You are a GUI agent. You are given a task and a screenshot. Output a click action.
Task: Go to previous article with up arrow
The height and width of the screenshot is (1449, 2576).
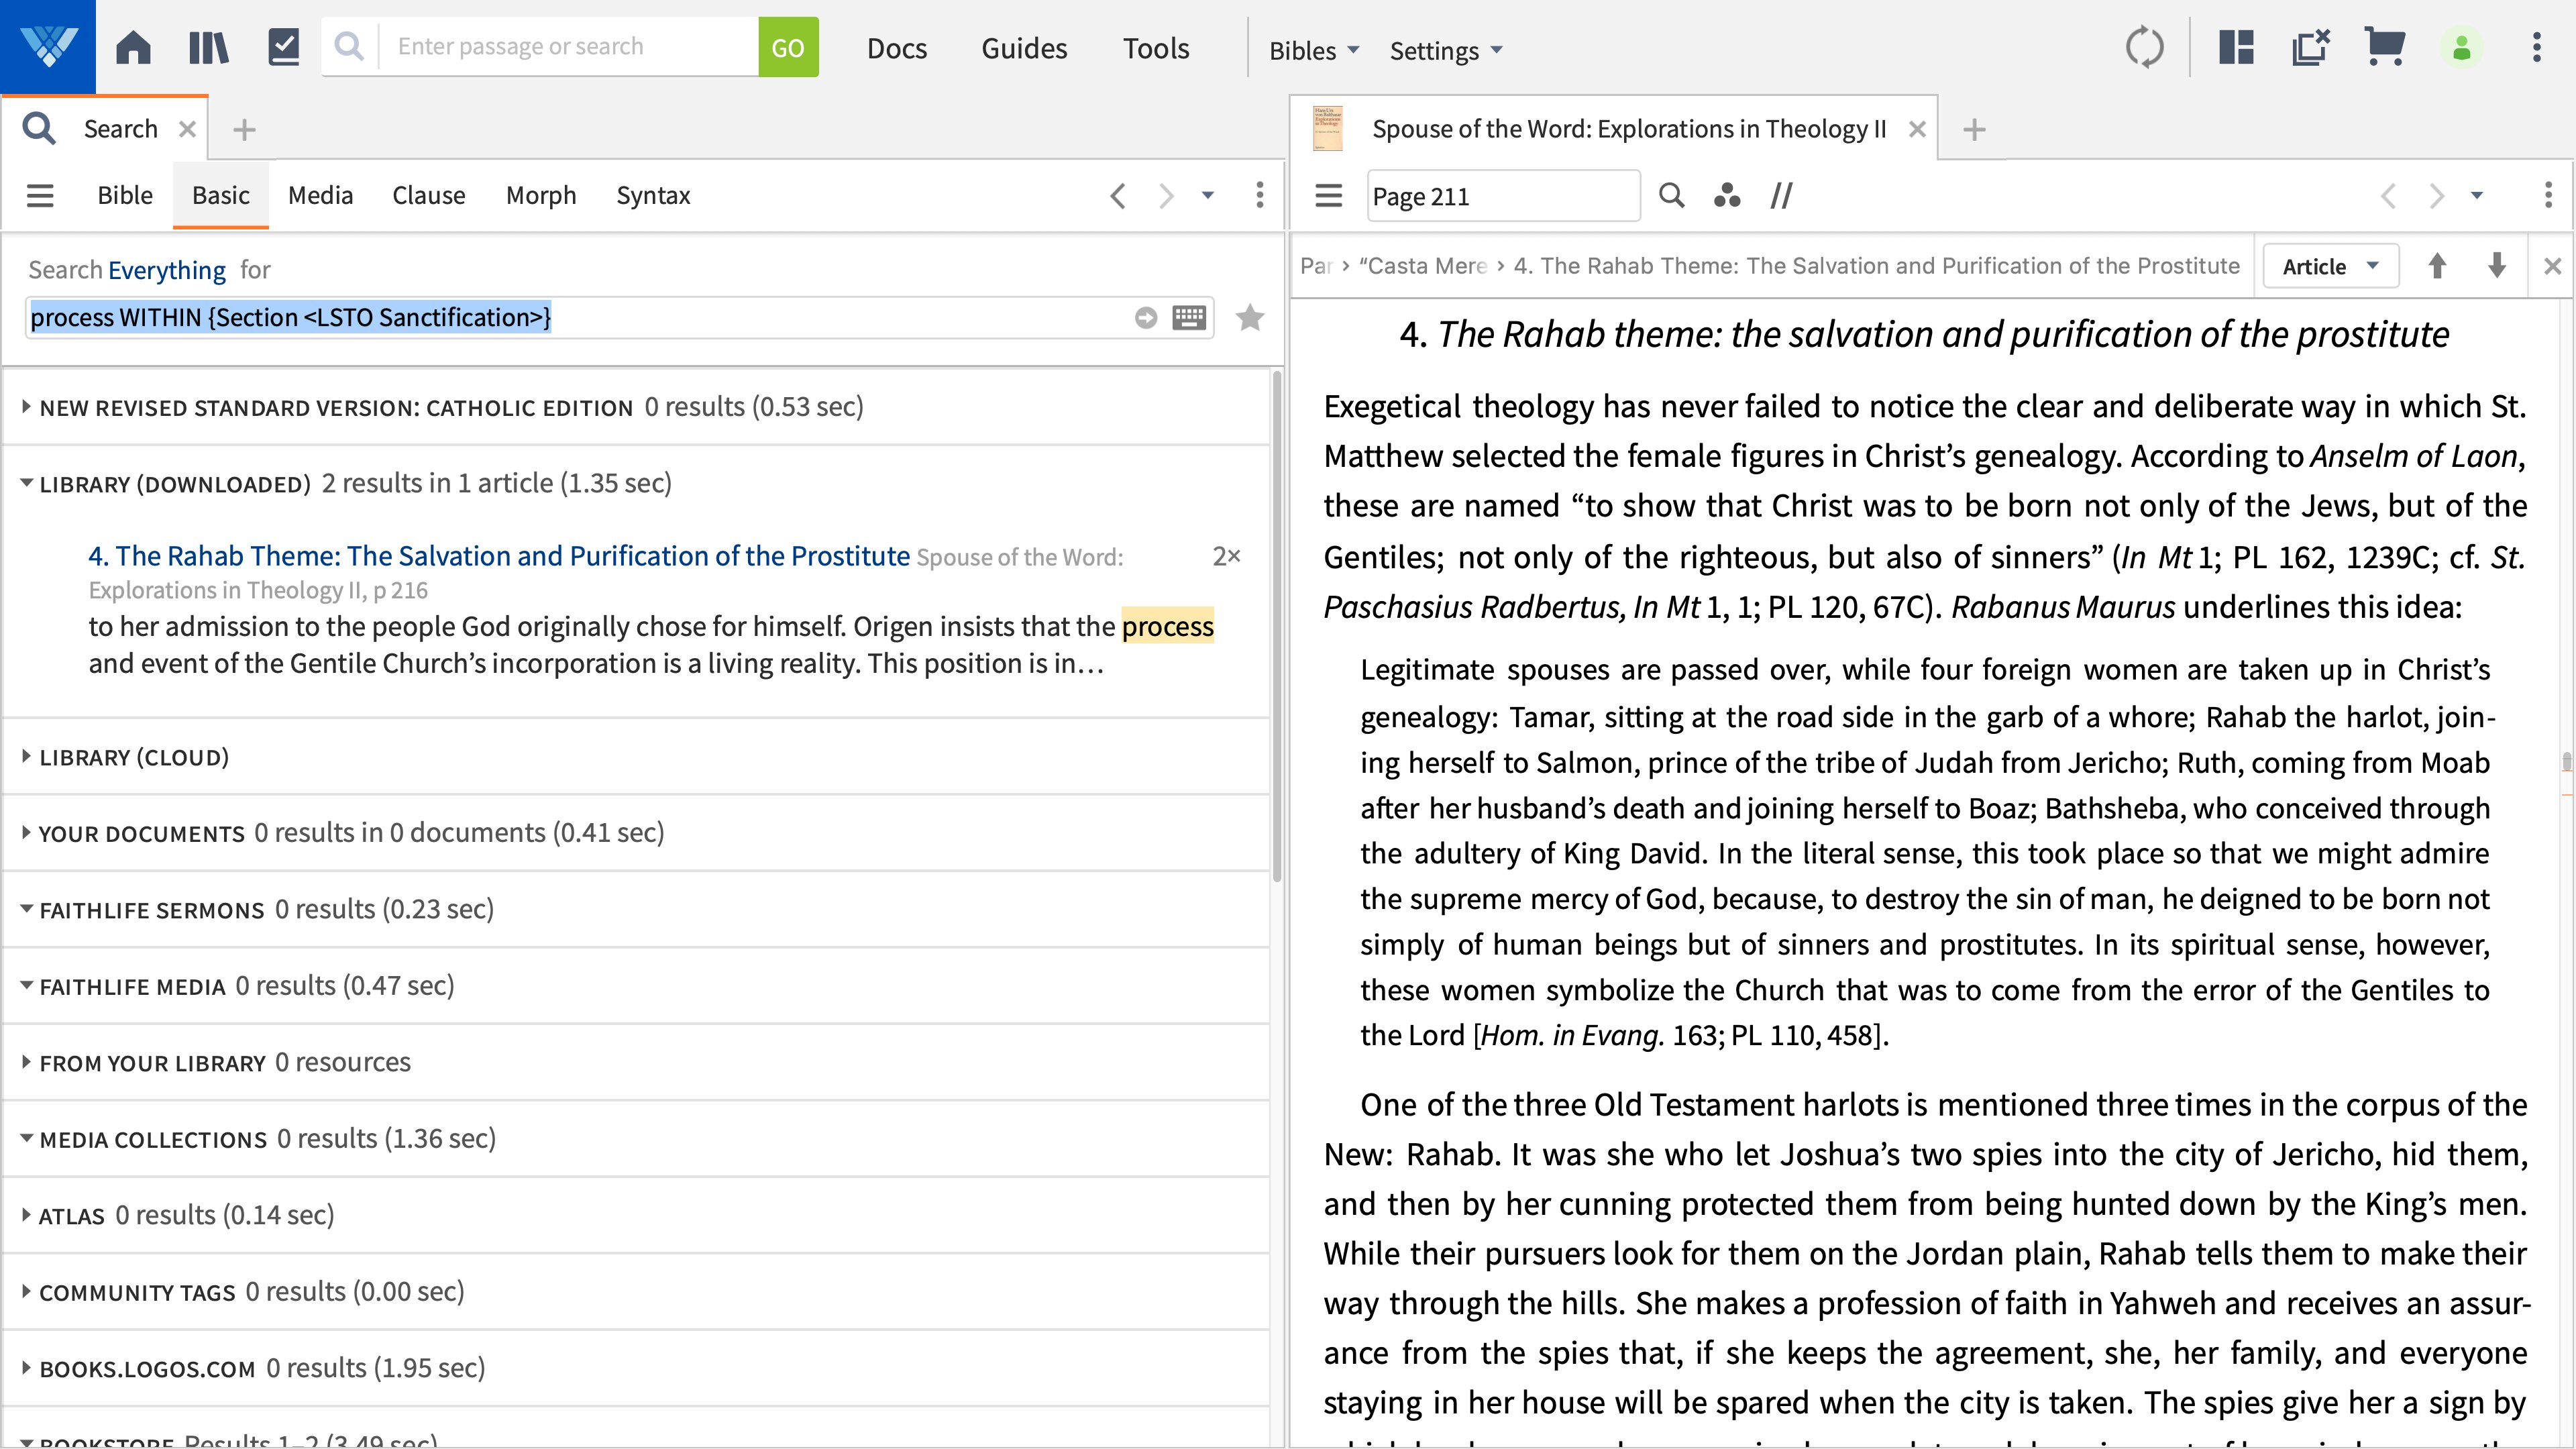click(x=2437, y=266)
